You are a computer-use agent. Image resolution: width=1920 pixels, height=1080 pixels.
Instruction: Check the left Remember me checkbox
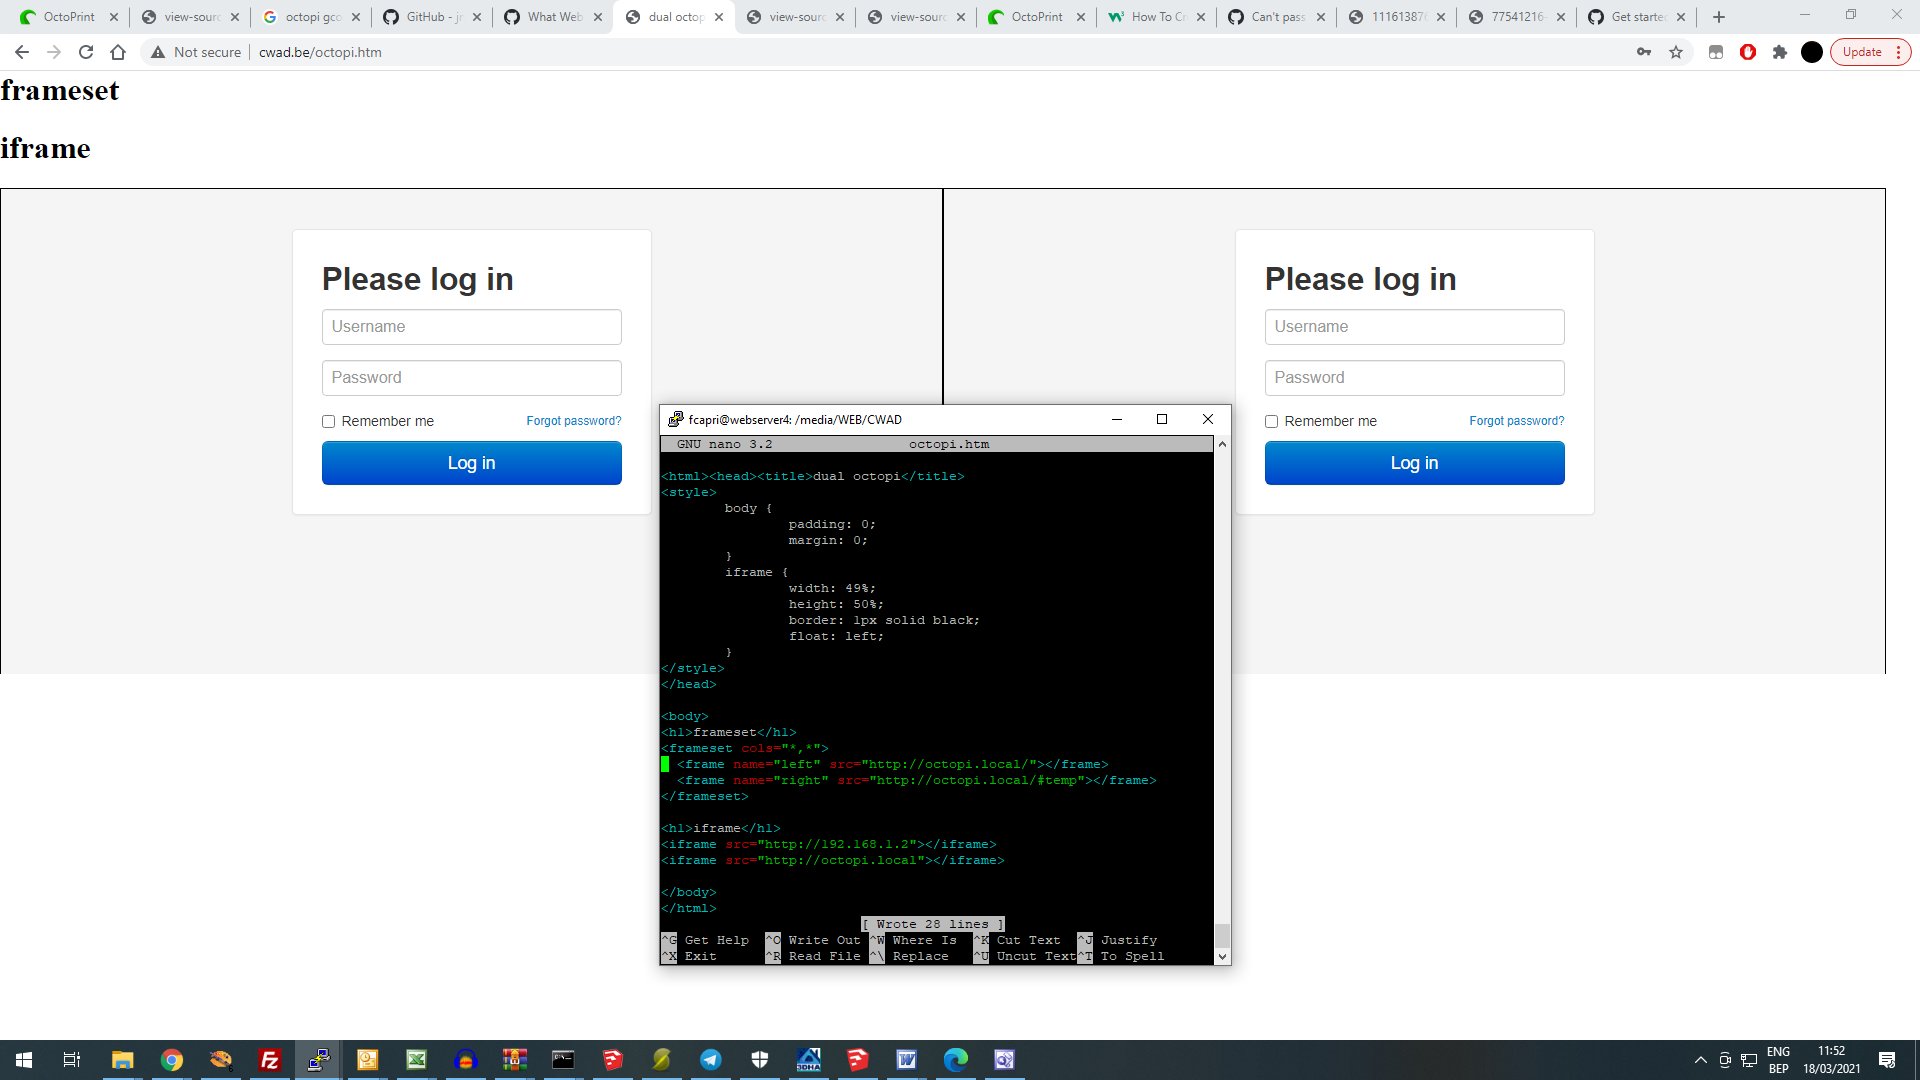pos(328,421)
